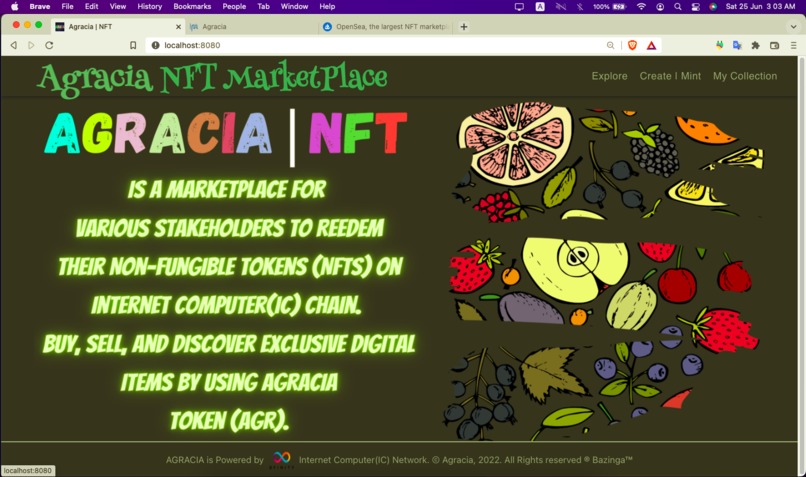Open the Google Translate extension icon
806x477 pixels.
pyautogui.click(x=737, y=45)
